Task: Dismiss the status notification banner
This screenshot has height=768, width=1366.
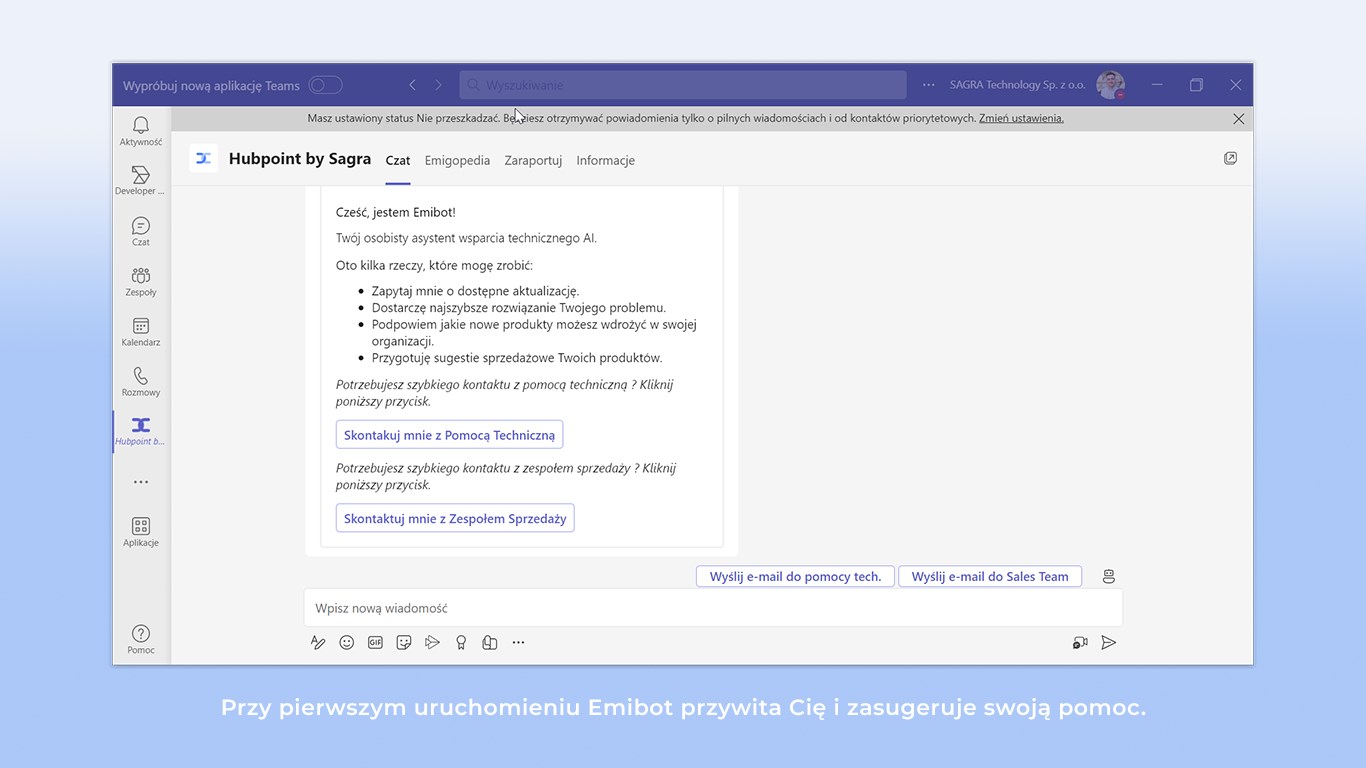Action: (1238, 118)
